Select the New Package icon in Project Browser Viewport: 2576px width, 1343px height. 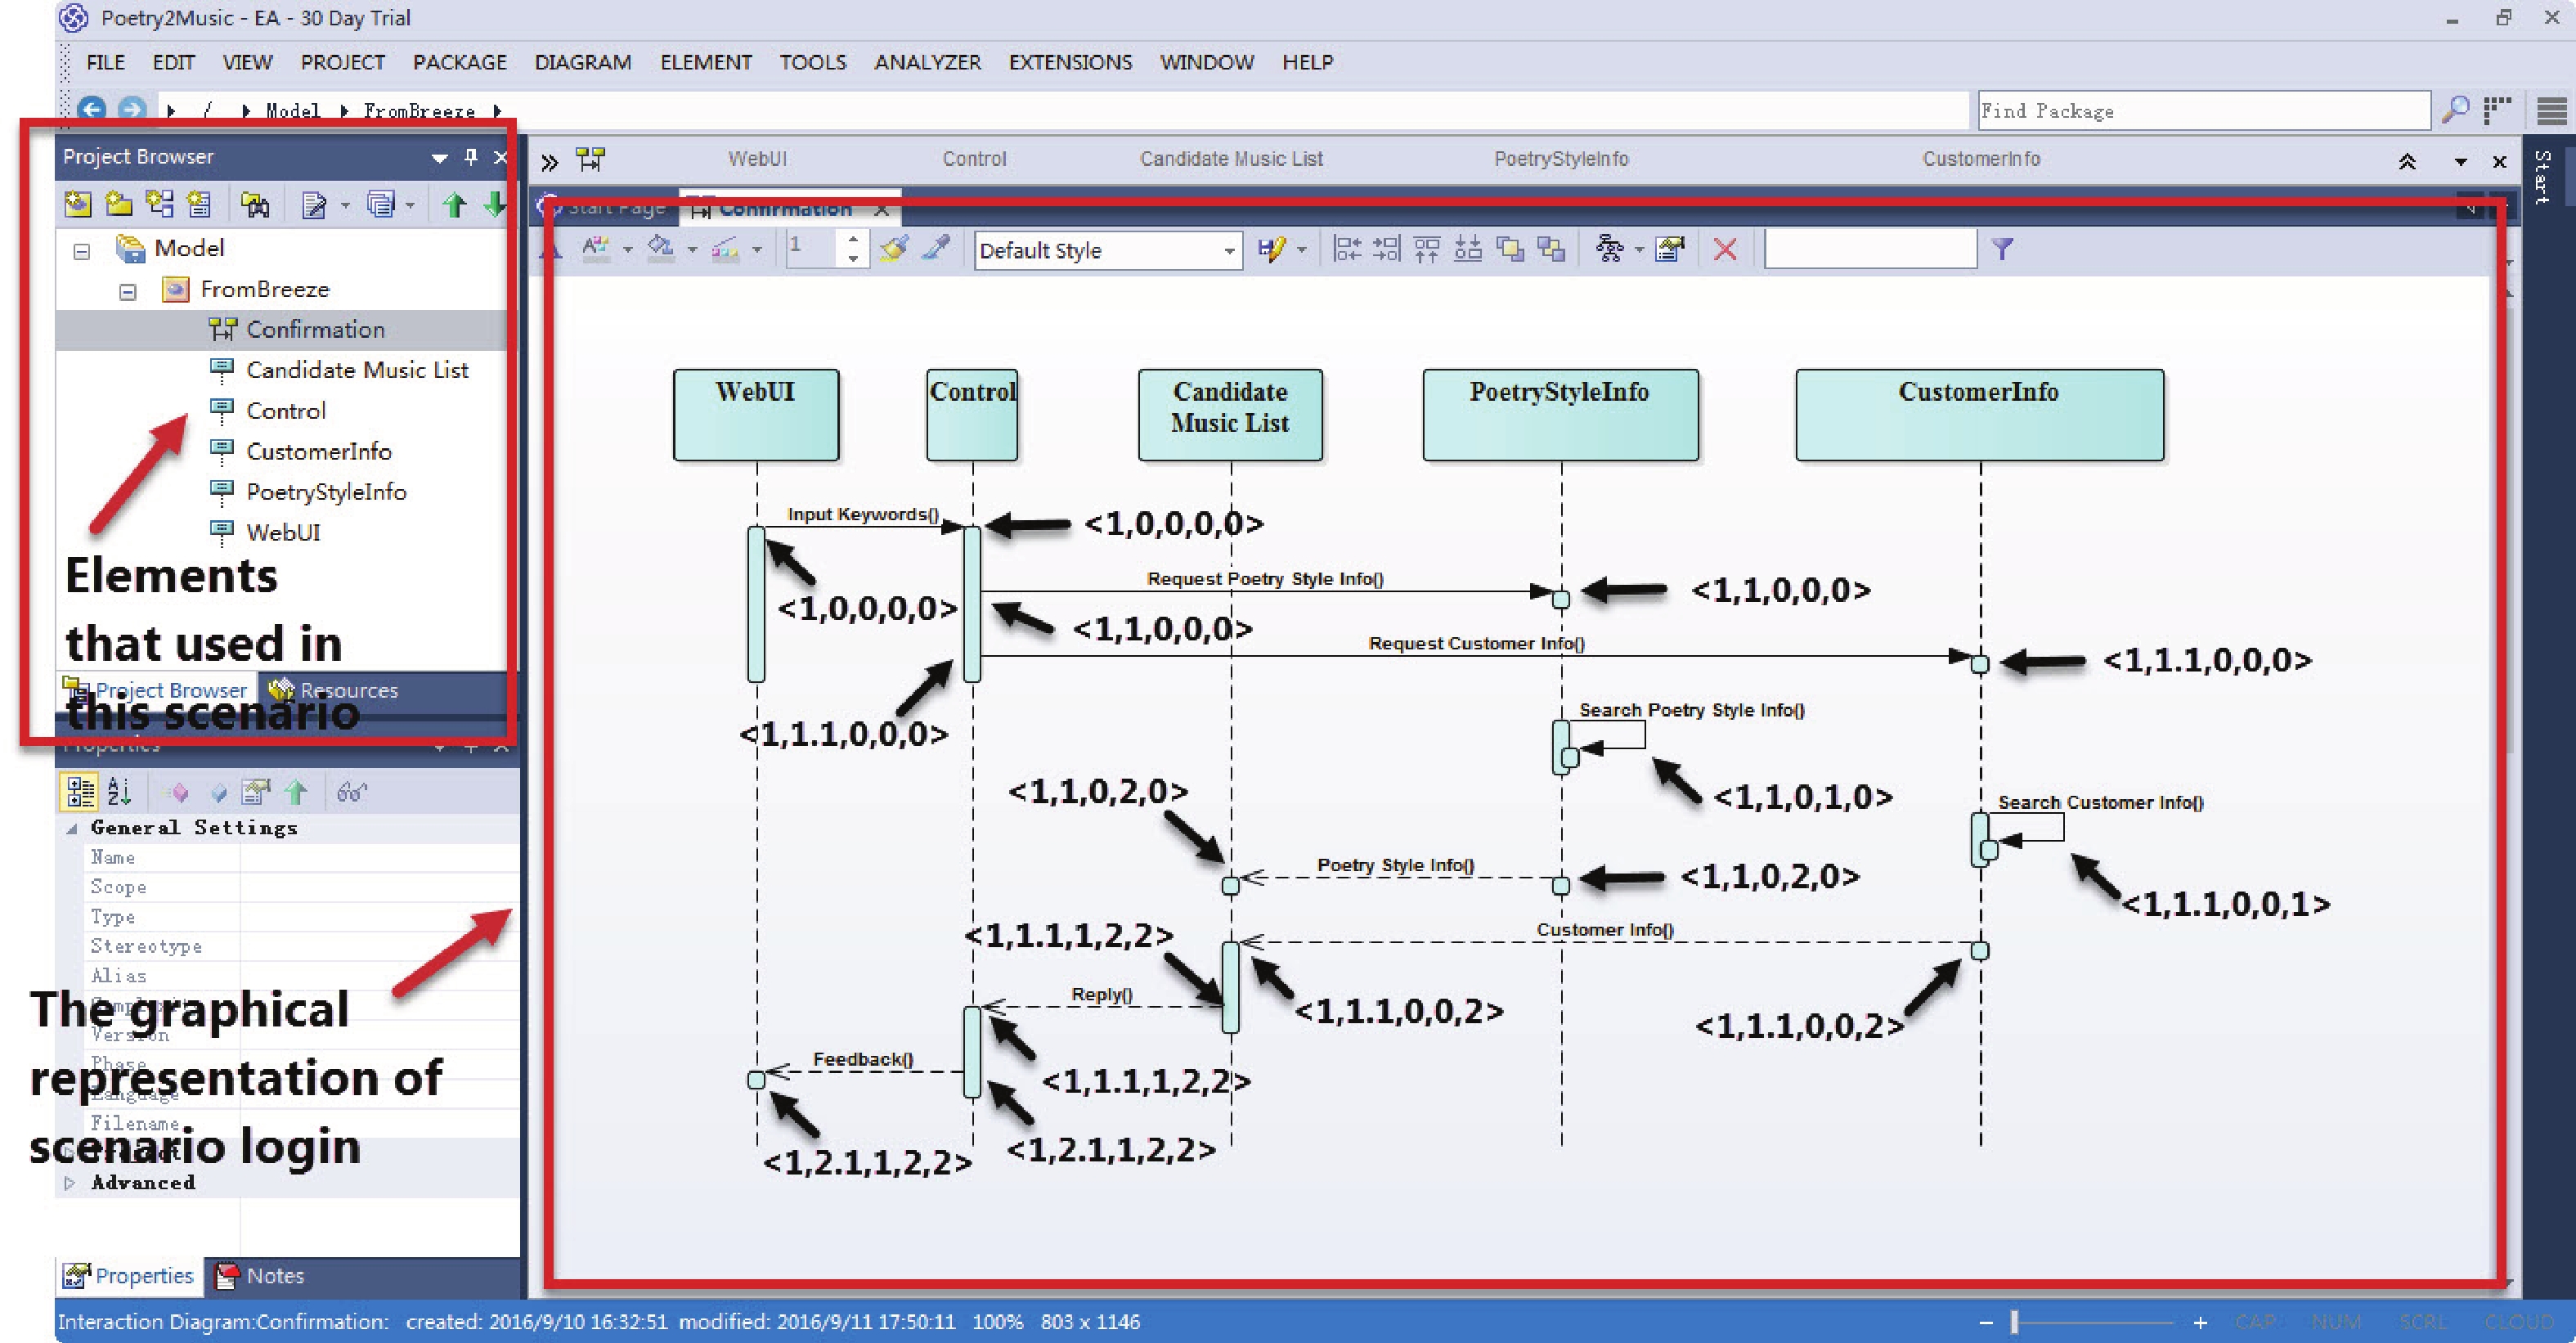coord(119,204)
